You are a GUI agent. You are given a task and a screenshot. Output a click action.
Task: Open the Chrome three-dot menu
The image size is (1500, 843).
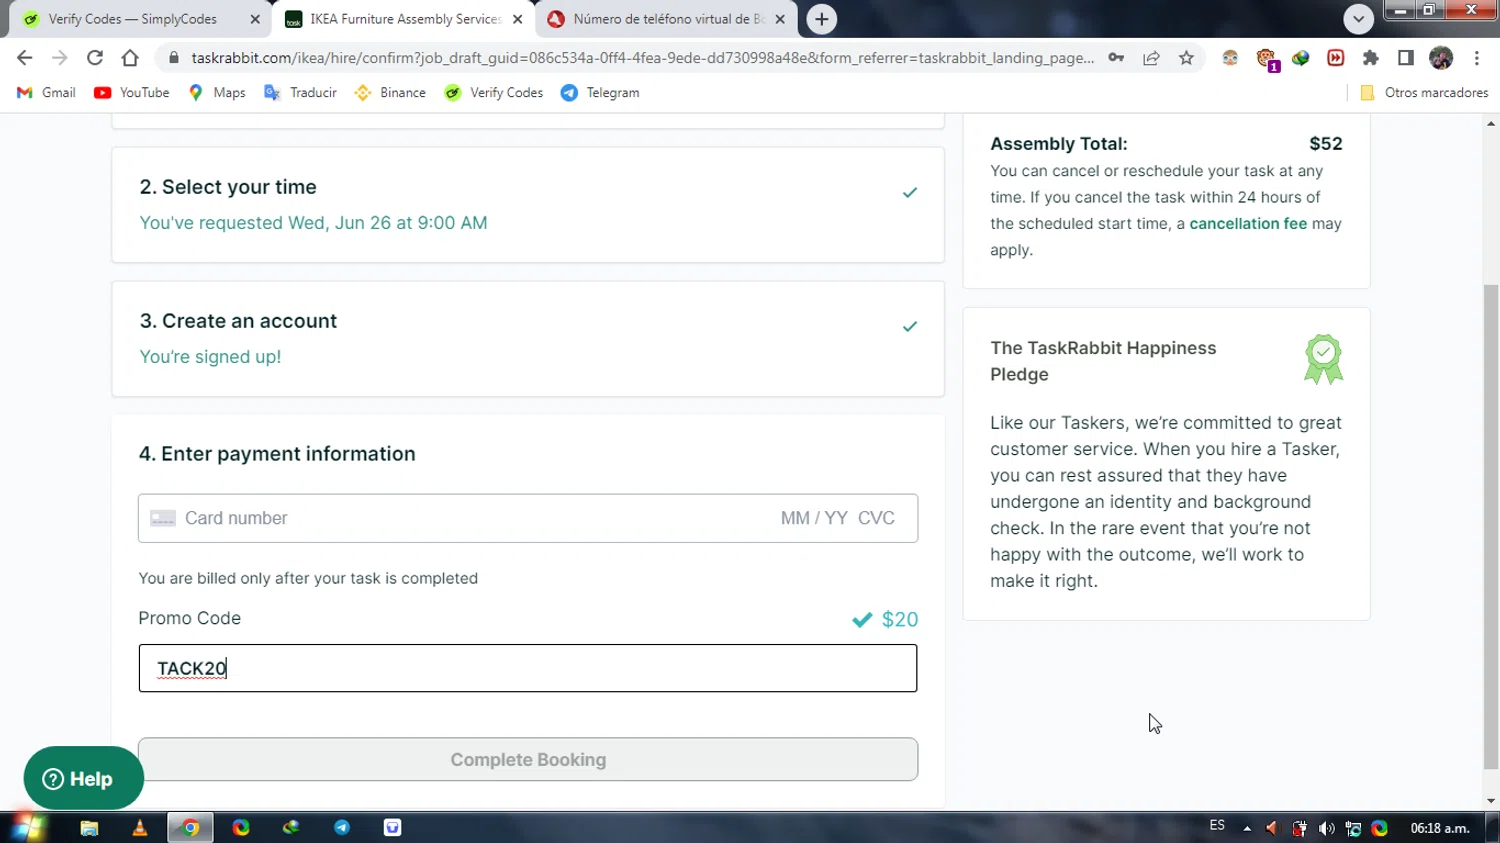click(x=1476, y=58)
